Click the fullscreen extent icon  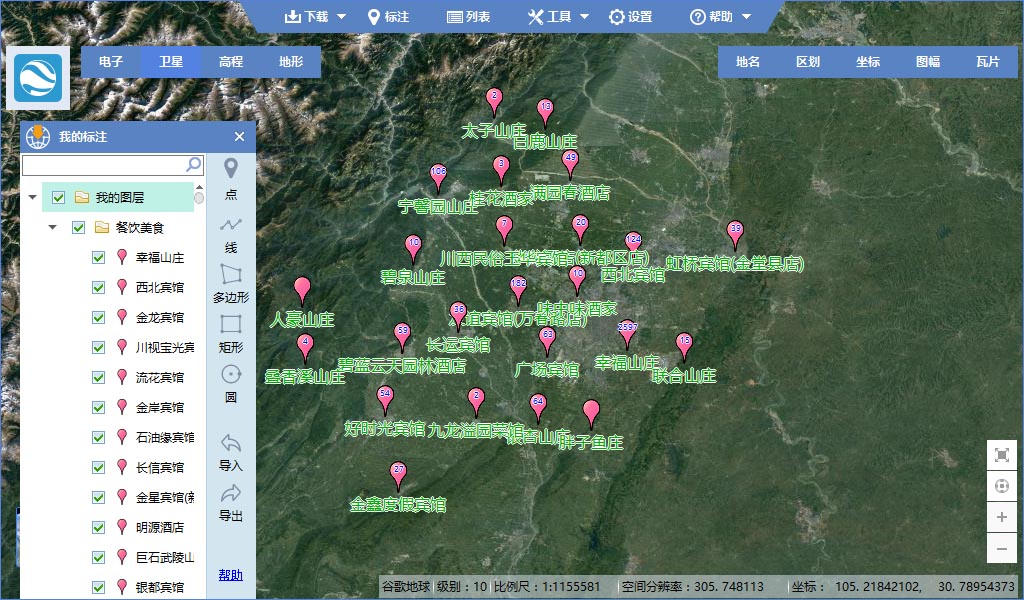(1001, 455)
